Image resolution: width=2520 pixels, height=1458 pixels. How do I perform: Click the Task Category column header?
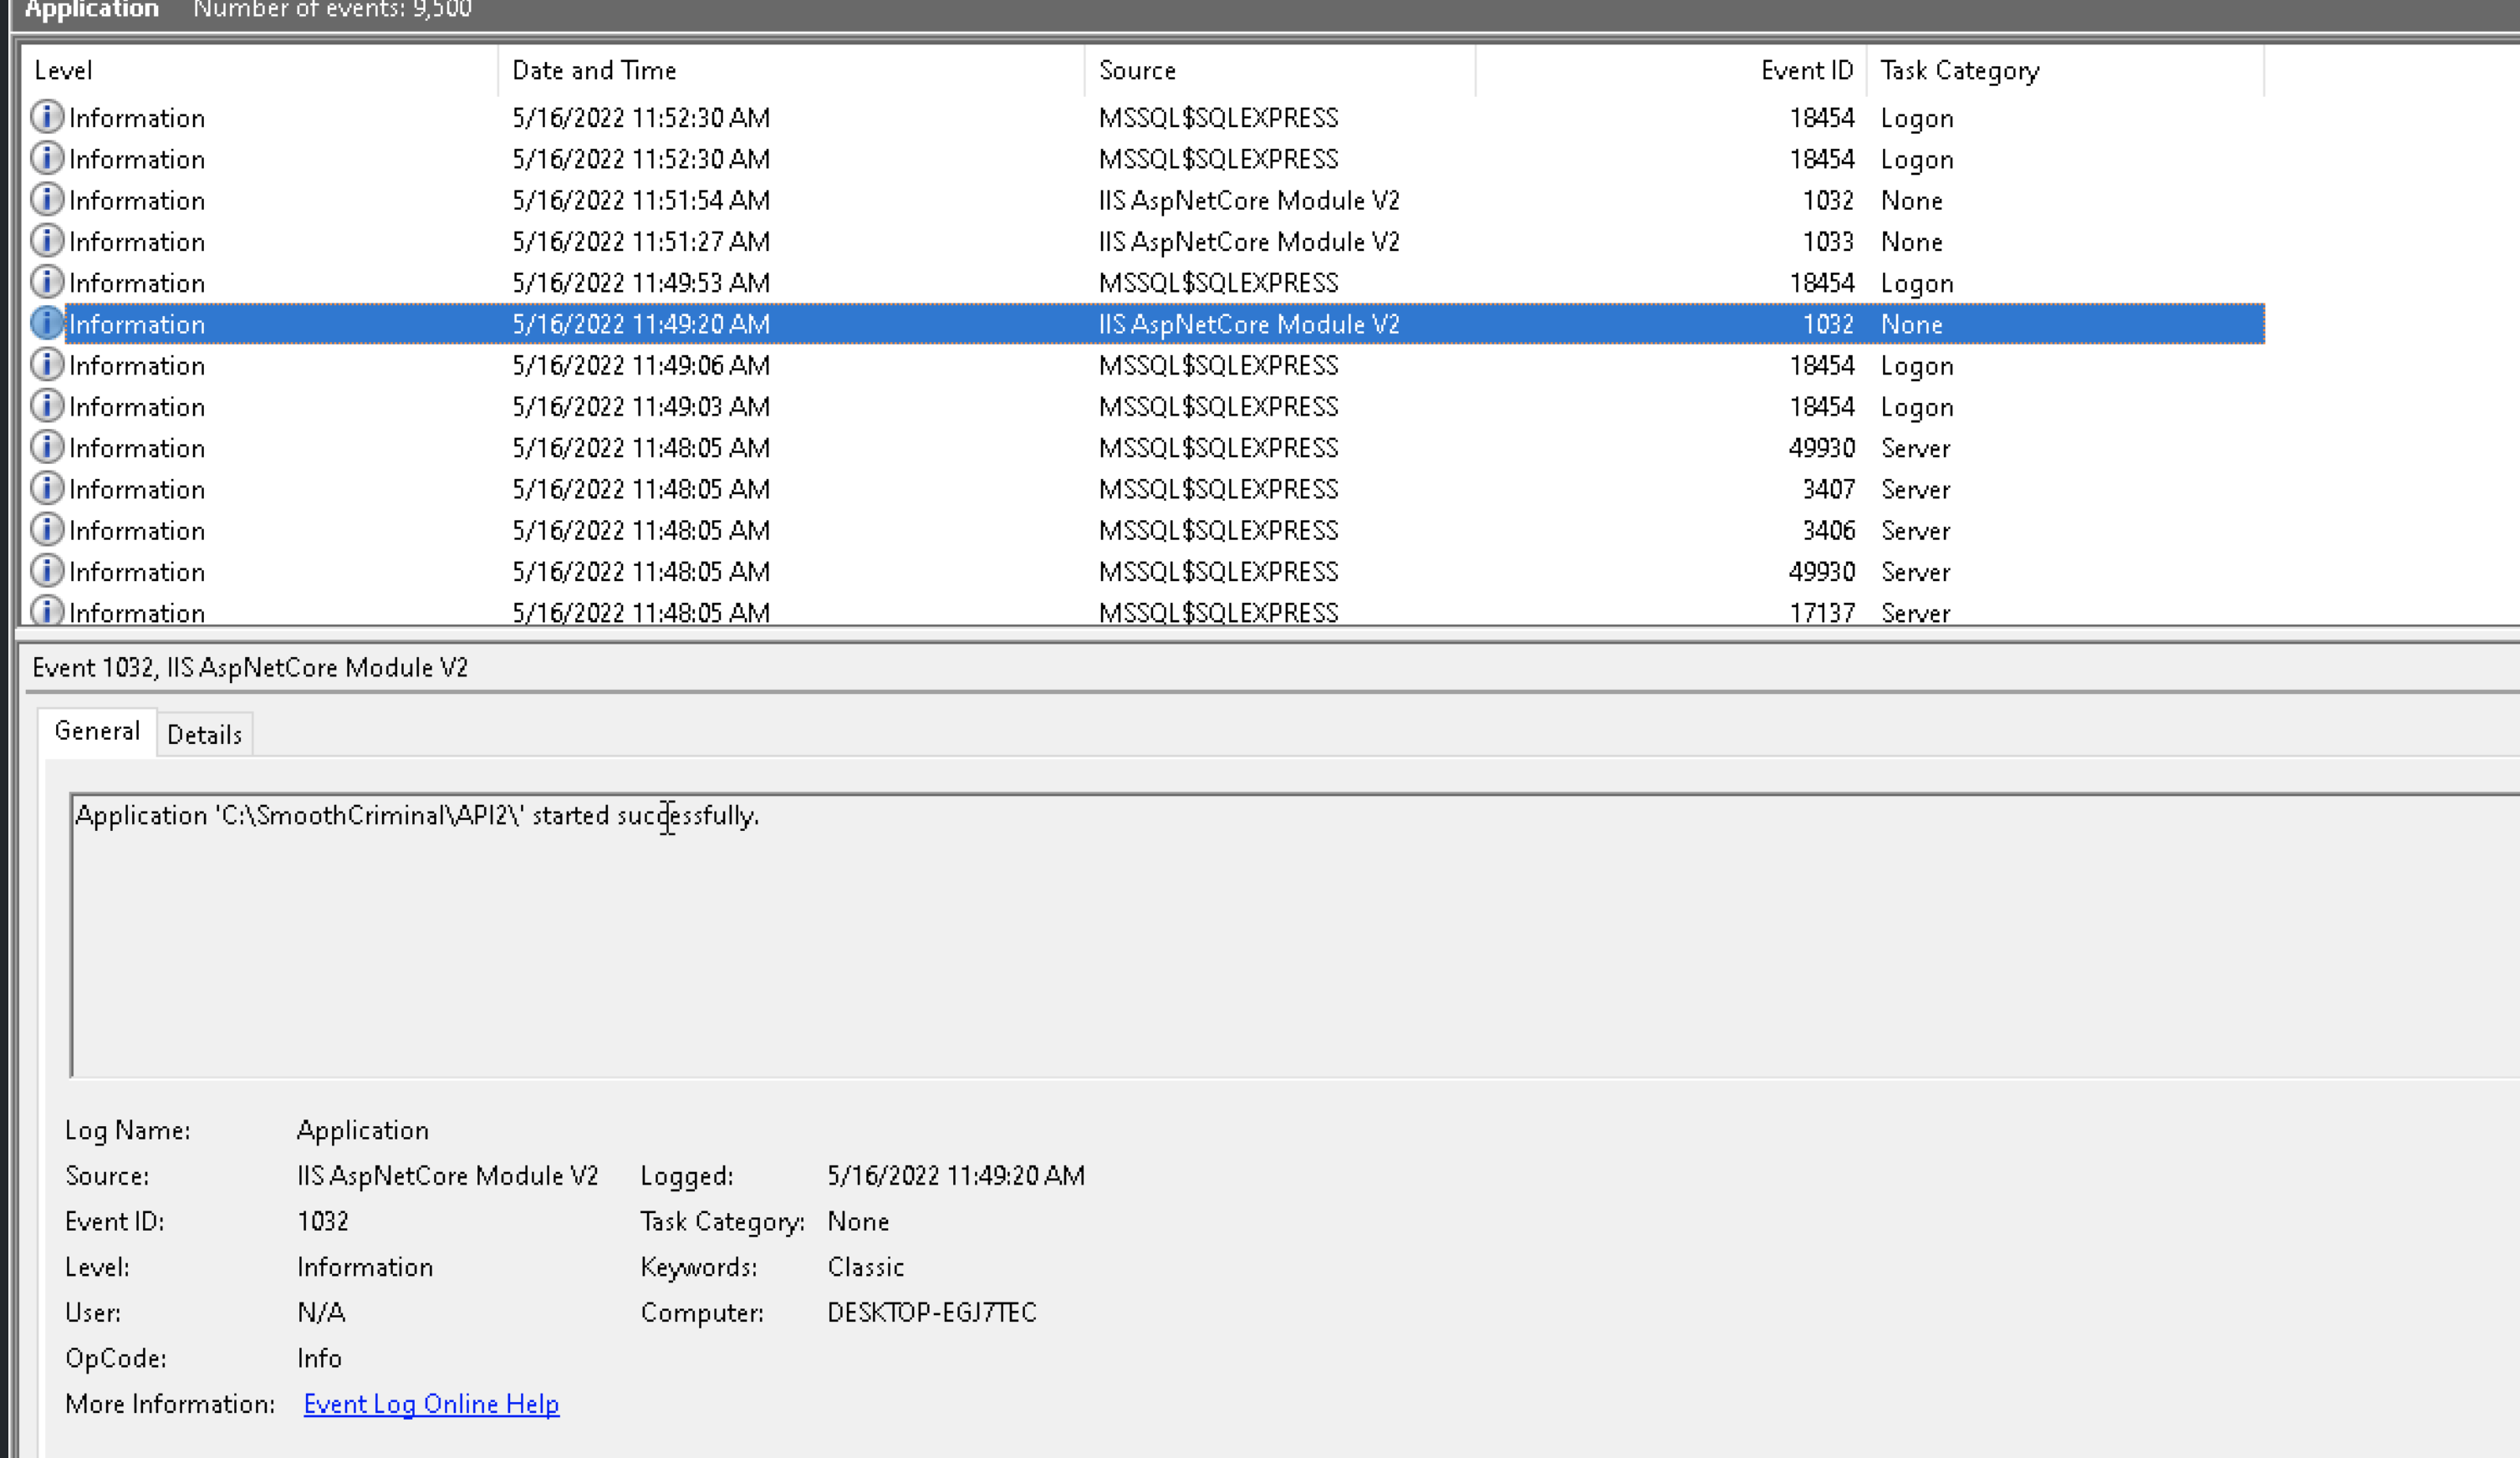coord(1959,71)
